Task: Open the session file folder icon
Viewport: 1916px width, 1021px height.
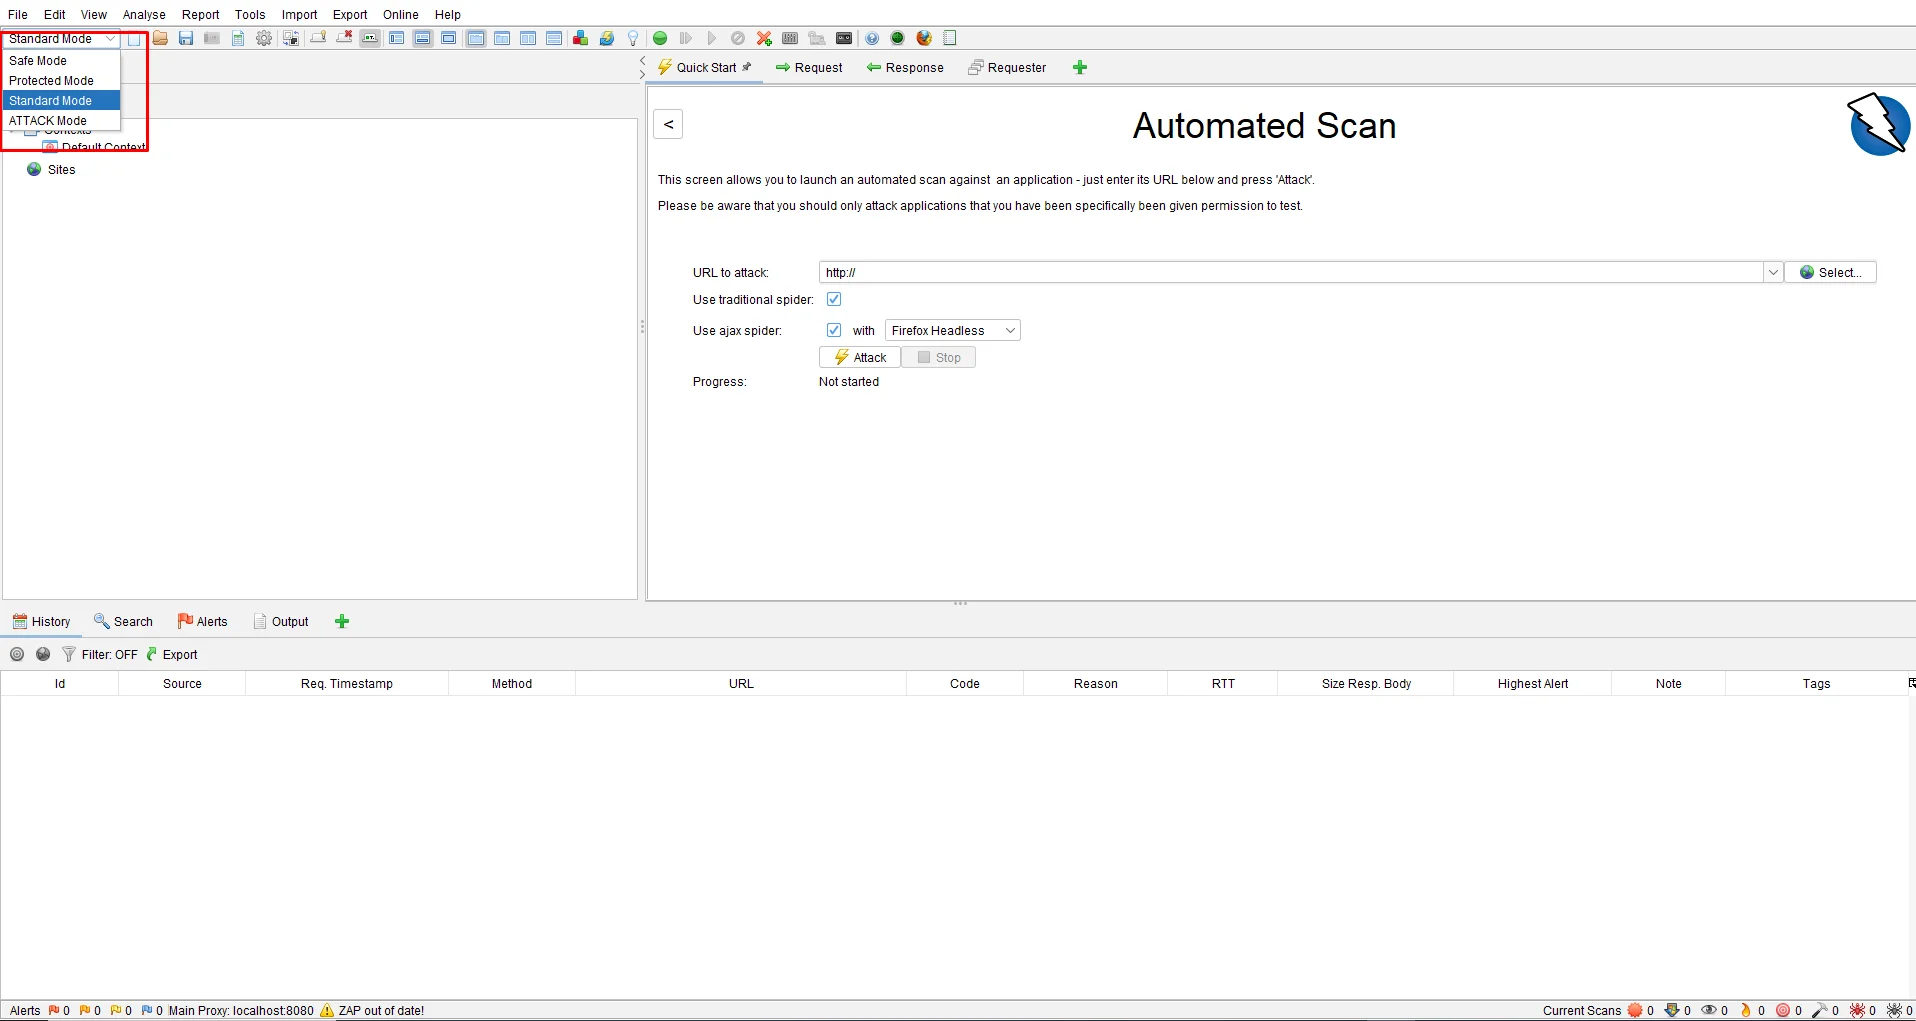Action: point(160,38)
